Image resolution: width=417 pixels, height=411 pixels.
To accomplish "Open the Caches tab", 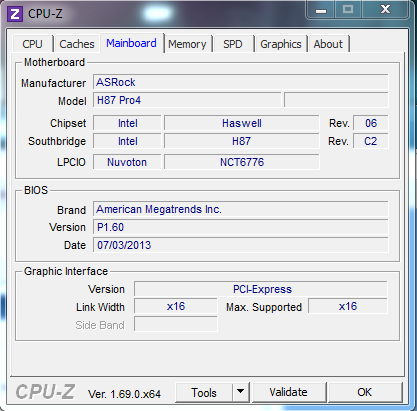I will (x=77, y=44).
